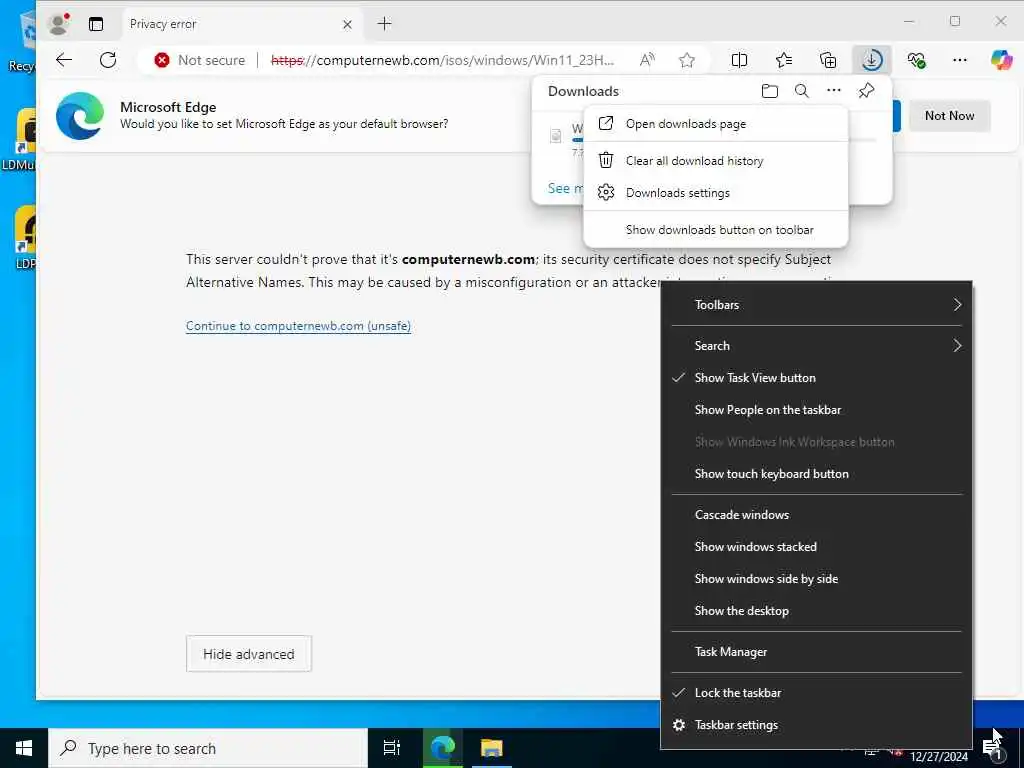This screenshot has height=768, width=1024.
Task: Click the Not secure warning badge
Action: 200,60
